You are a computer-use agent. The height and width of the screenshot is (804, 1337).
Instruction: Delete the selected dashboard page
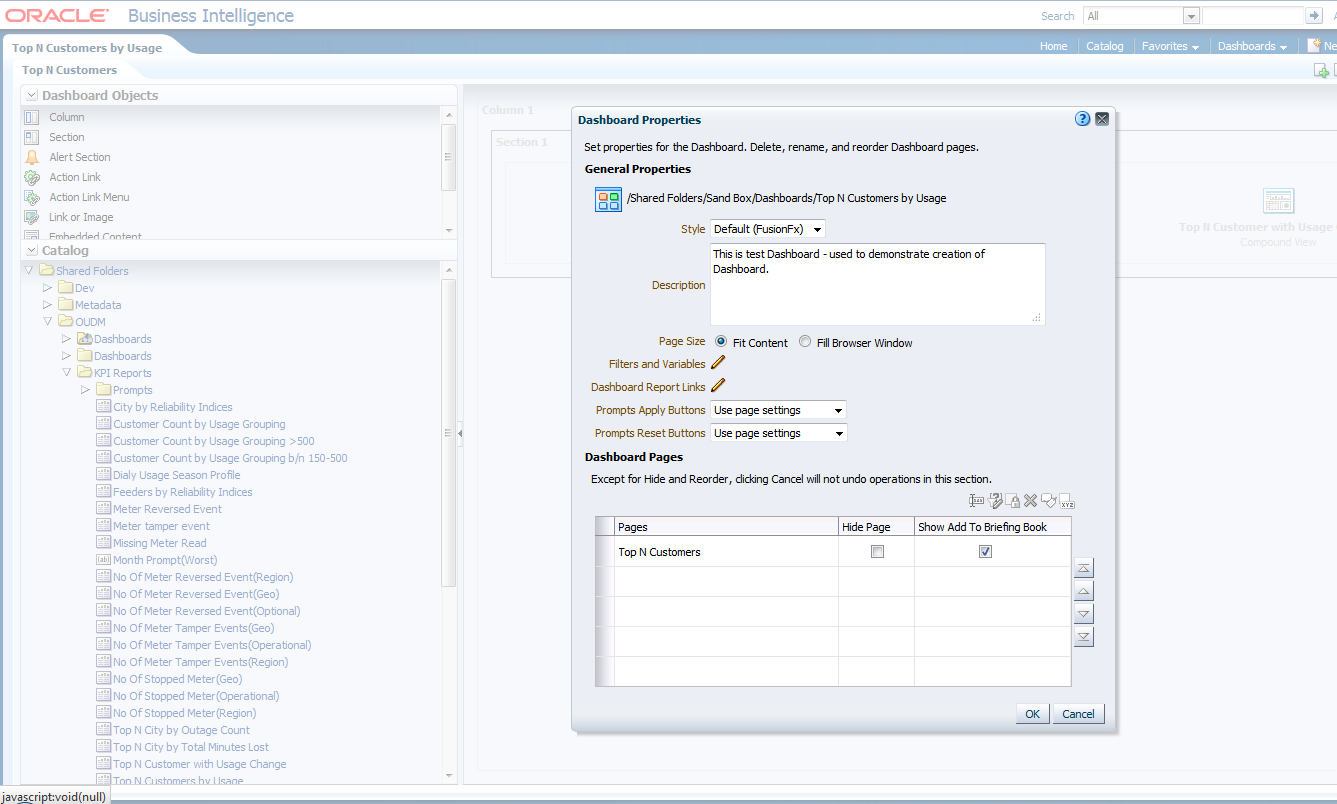(x=1030, y=500)
